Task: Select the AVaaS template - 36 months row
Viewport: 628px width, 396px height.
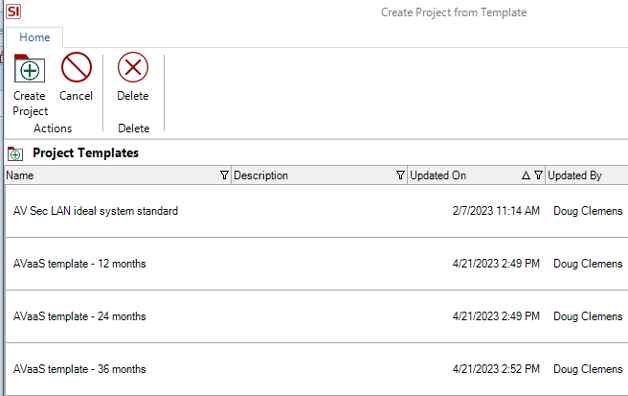Action: (316, 369)
